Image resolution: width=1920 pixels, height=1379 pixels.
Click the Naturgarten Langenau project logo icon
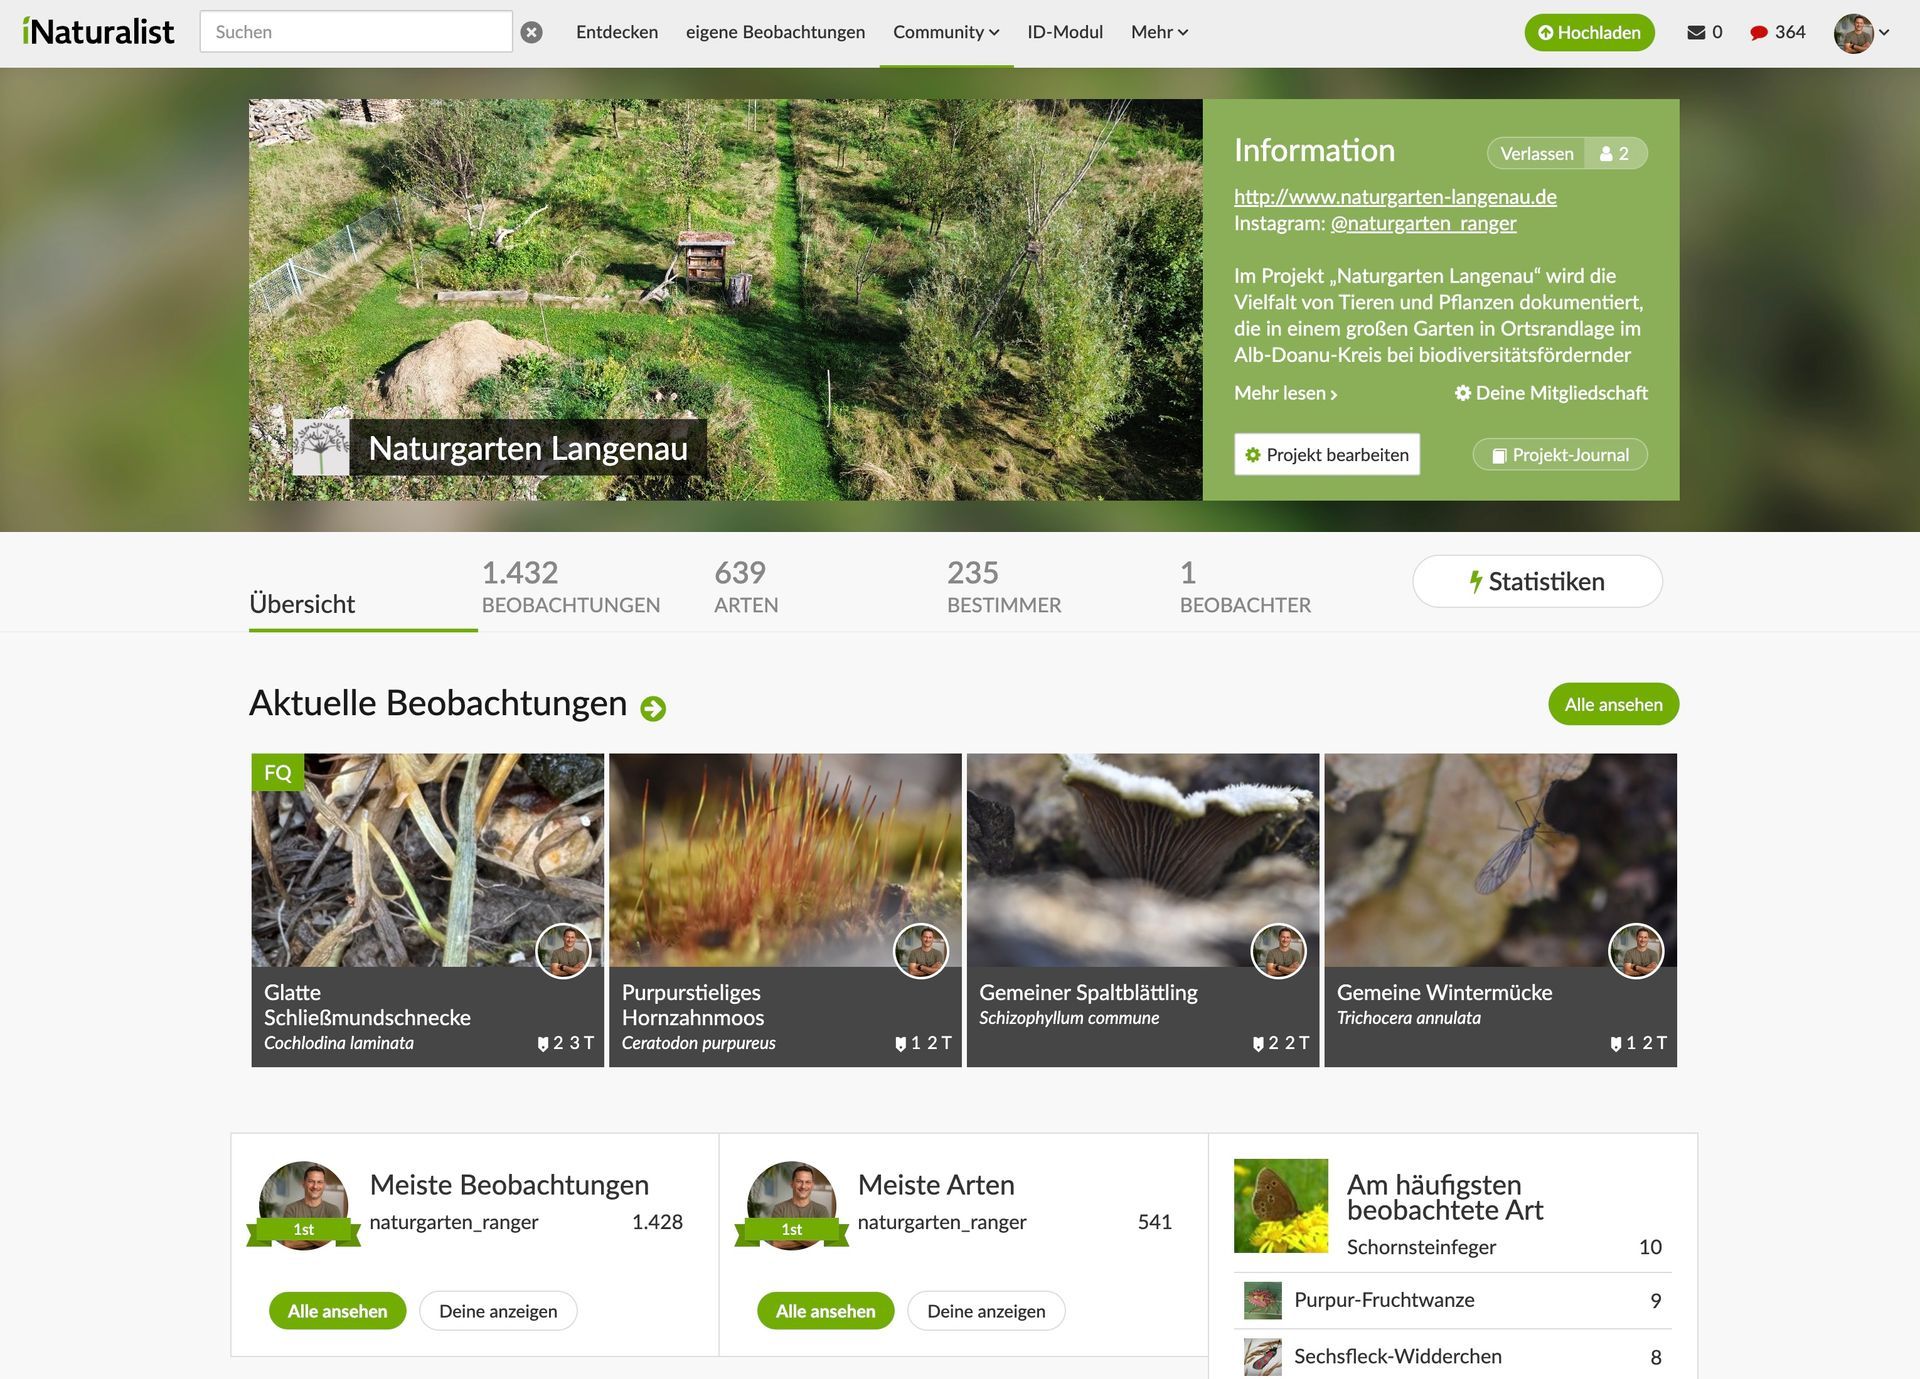point(321,448)
